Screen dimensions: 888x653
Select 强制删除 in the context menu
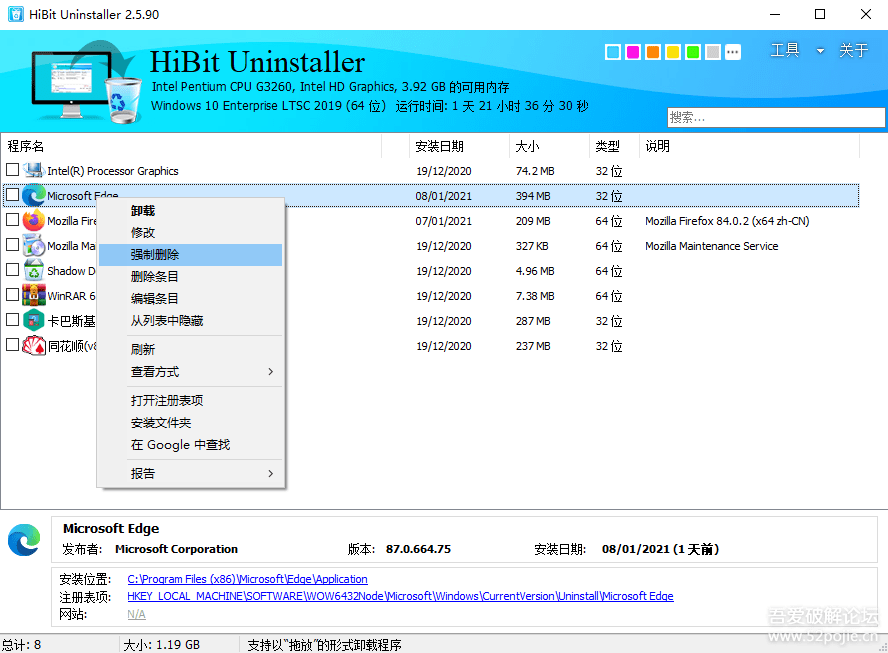click(190, 255)
